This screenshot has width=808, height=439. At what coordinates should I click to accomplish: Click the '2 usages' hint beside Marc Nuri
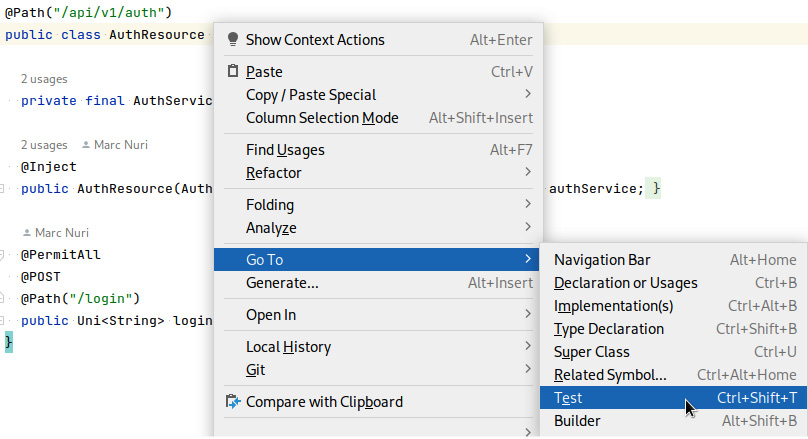(x=44, y=145)
